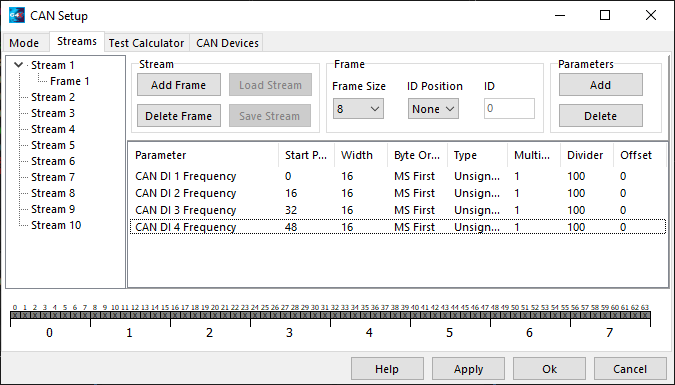Select Stream 3 in the tree
Image resolution: width=675 pixels, height=385 pixels.
point(53,113)
